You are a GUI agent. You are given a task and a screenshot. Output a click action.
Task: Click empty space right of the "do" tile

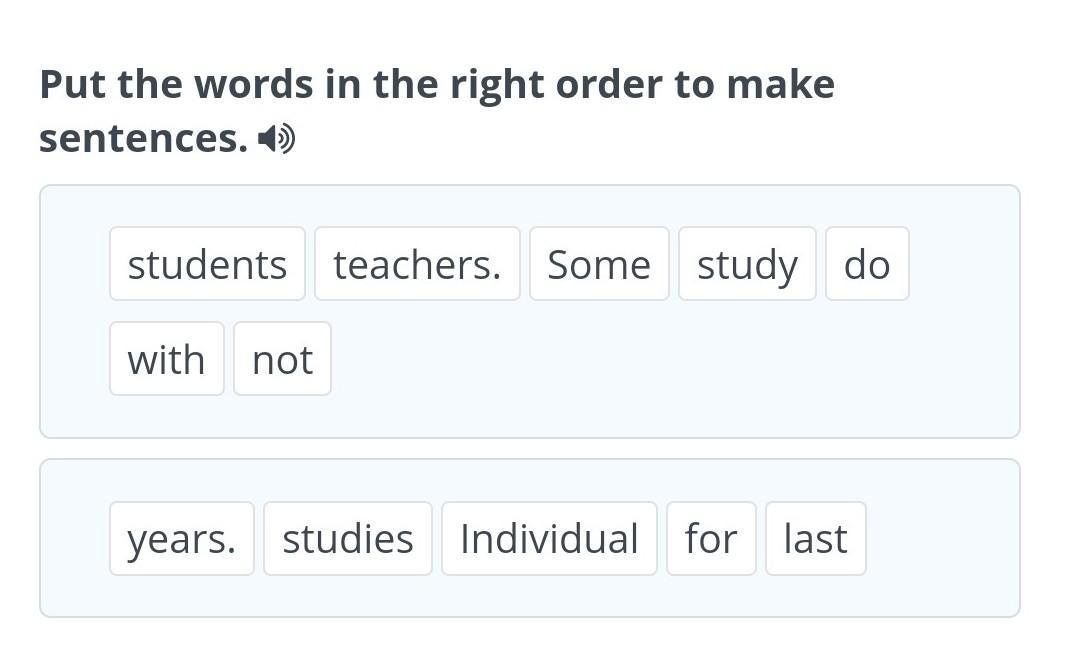tap(960, 264)
